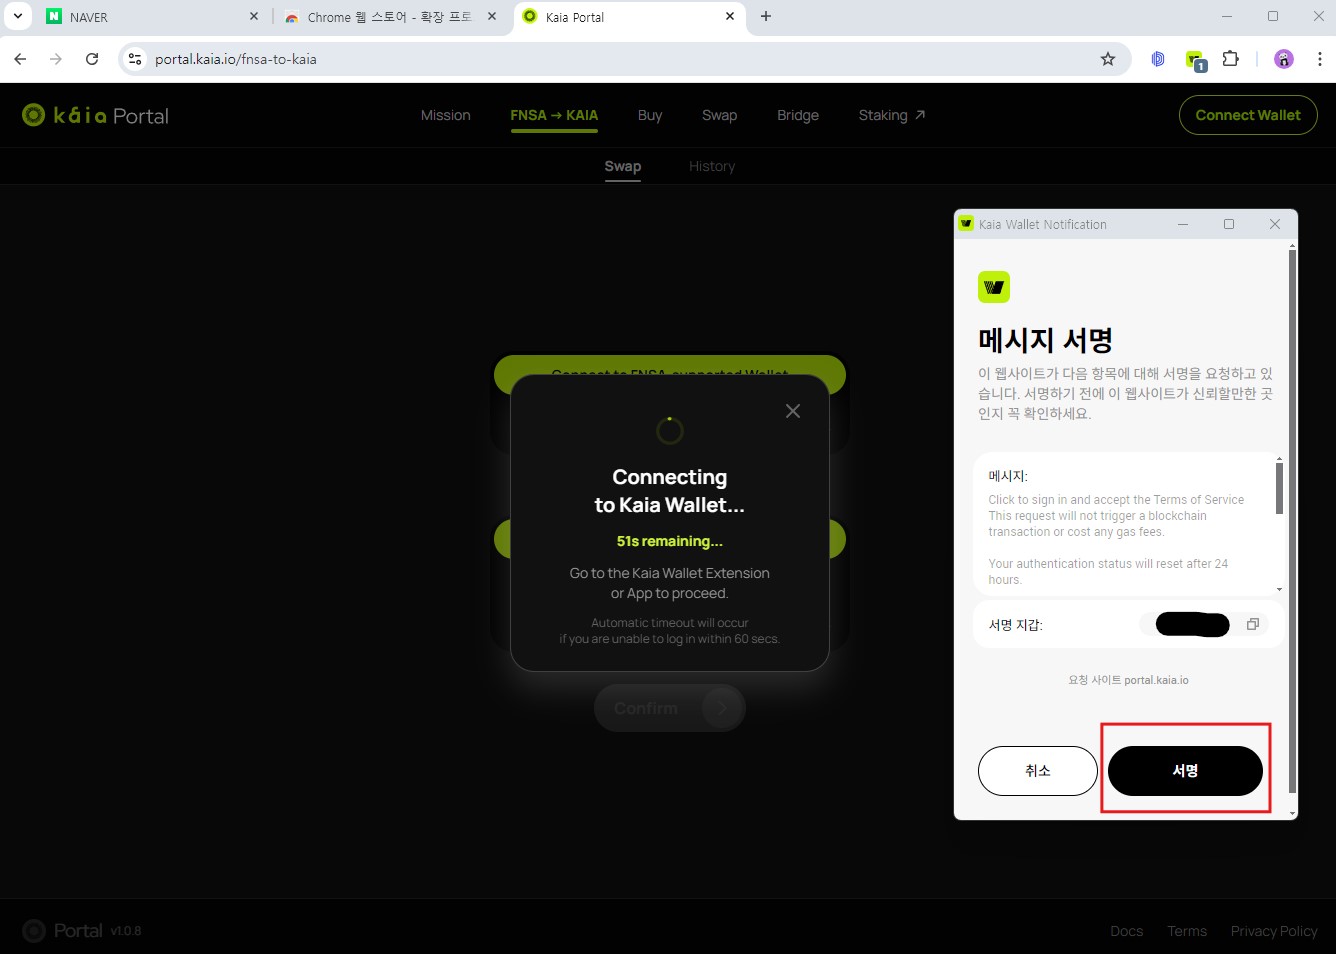Viewport: 1336px width, 954px height.
Task: Minimize the Kaia Wallet Notification window
Action: 1183,224
